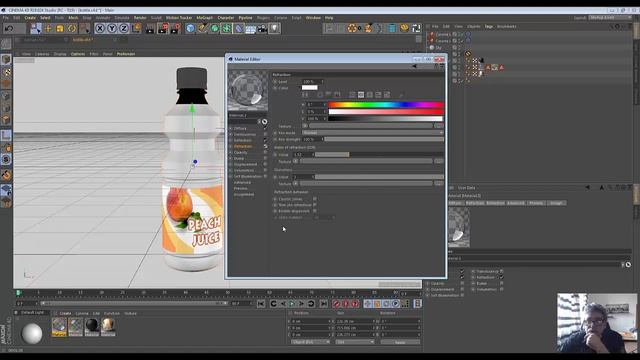Open the green Subdivision generator icon

click(x=214, y=28)
